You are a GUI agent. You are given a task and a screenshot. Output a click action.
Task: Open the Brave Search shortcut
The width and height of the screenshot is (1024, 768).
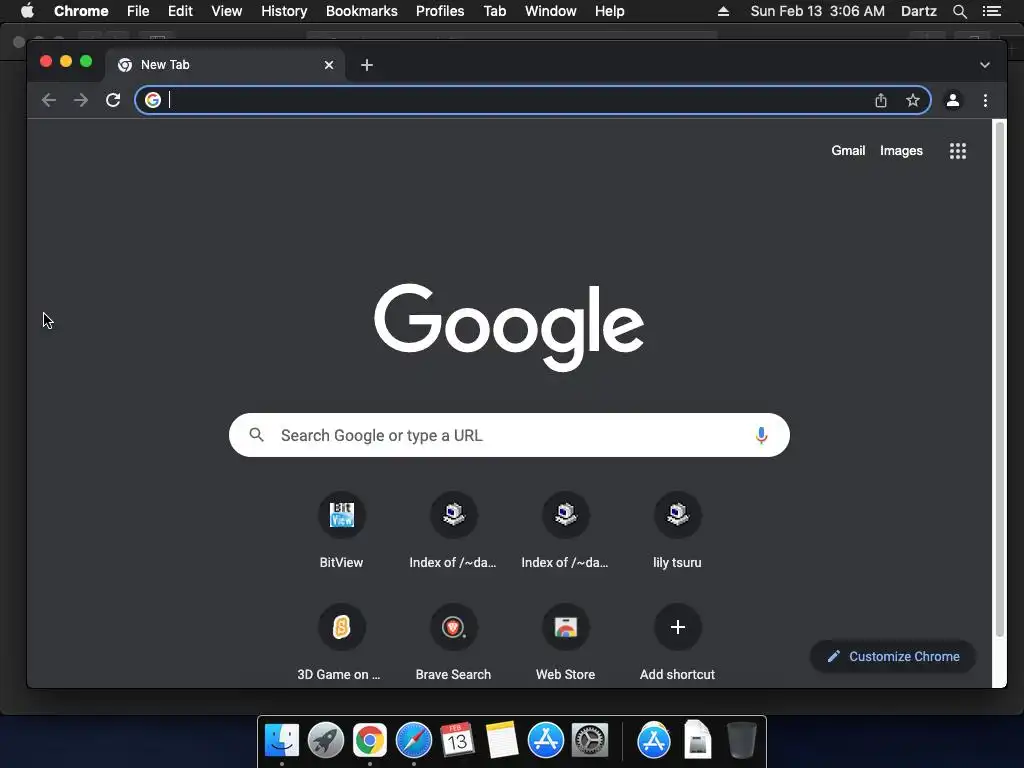click(453, 627)
